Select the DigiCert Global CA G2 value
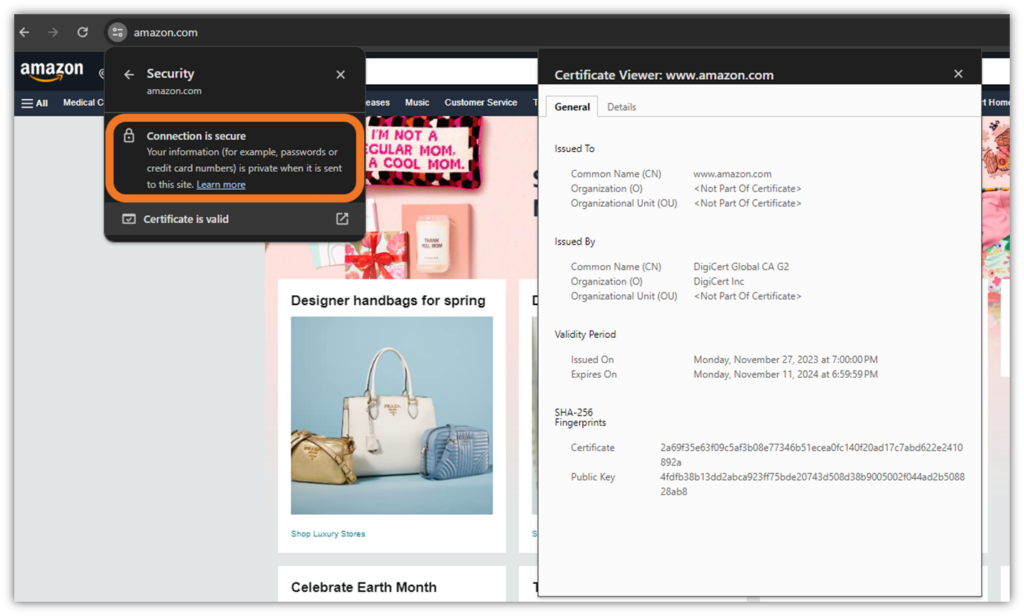This screenshot has height=616, width=1024. (741, 267)
